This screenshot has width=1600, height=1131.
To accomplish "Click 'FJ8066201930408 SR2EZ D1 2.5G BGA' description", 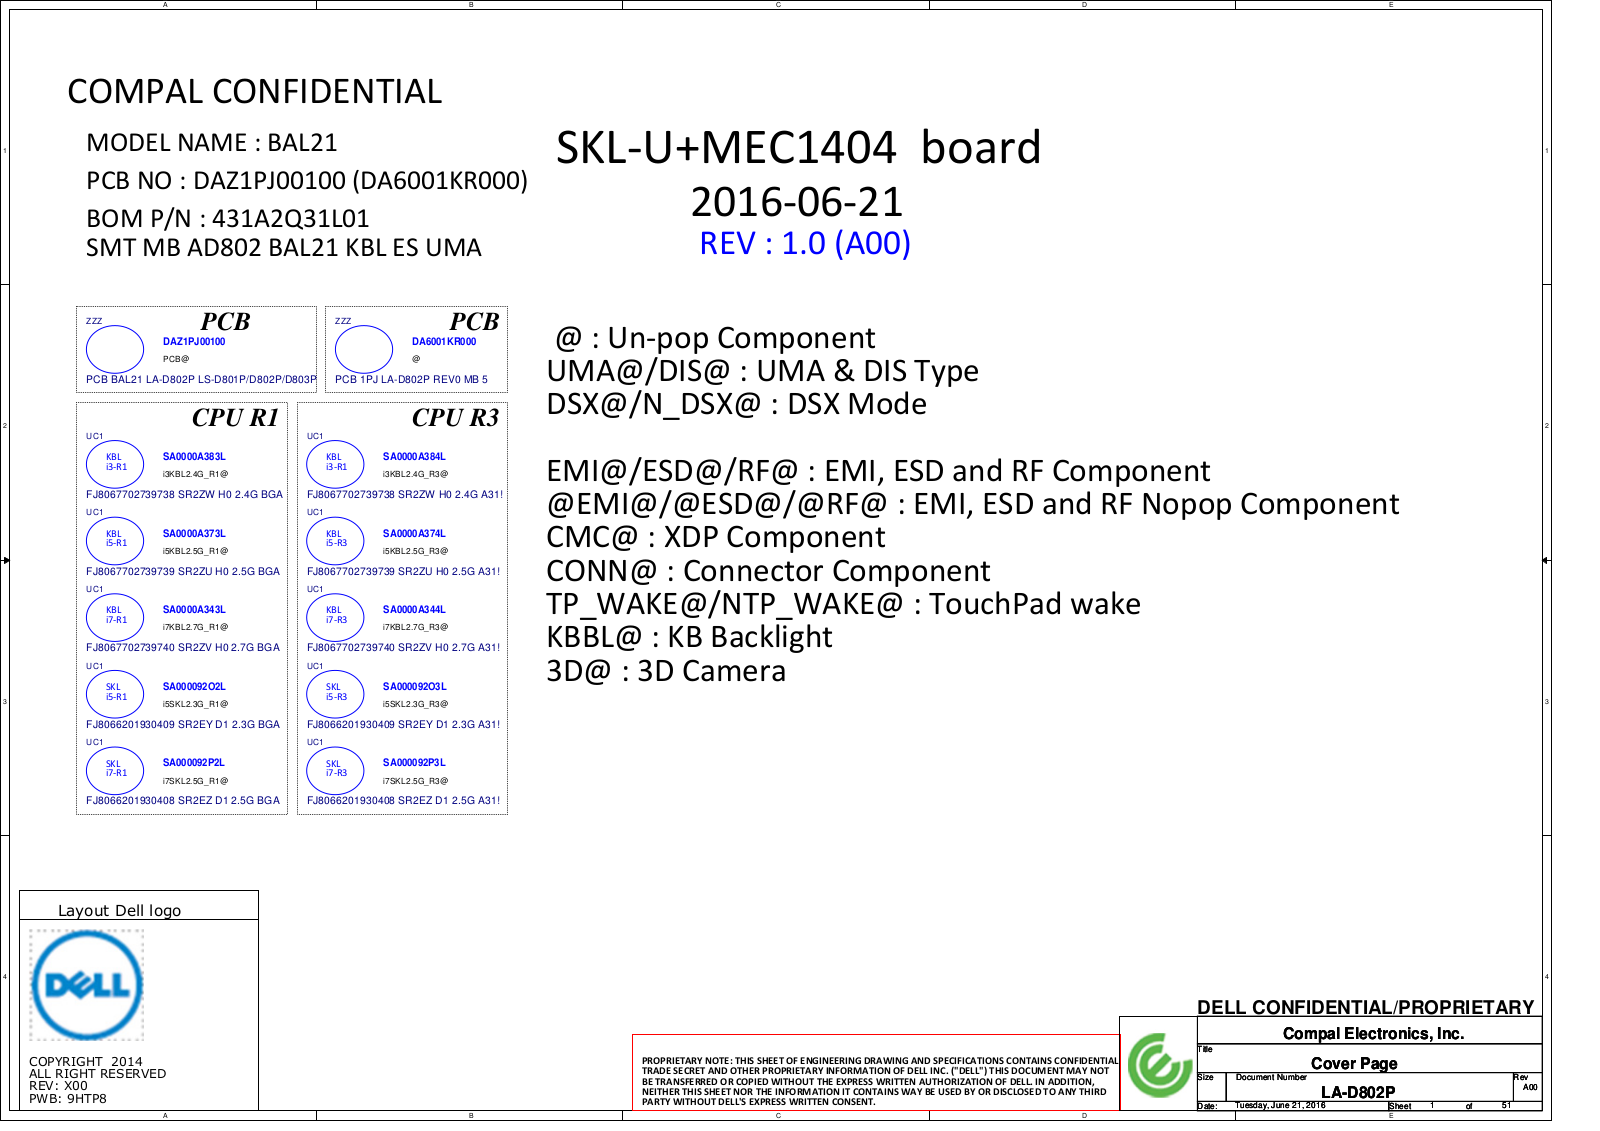I will tap(183, 801).
